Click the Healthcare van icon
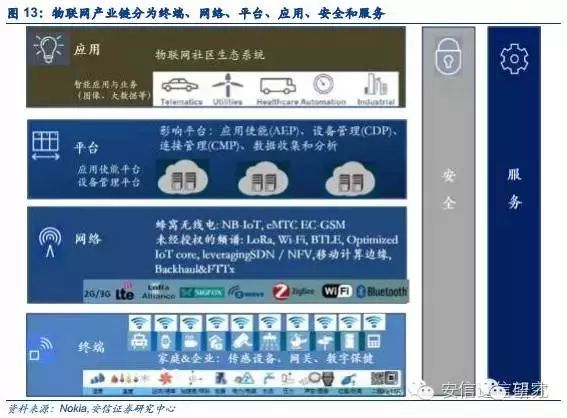Image resolution: width=567 pixels, height=418 pixels. 278,86
